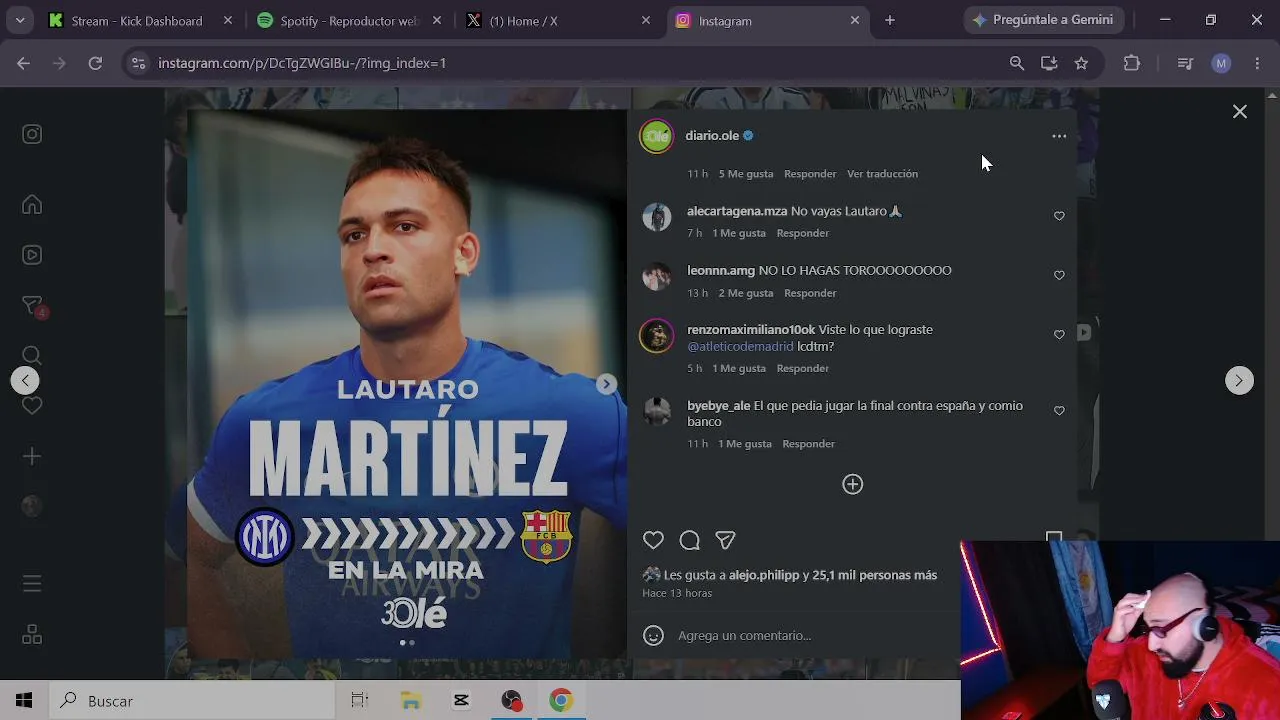Install Instagram app from address bar icon
This screenshot has height=720, width=1280.
[1049, 63]
